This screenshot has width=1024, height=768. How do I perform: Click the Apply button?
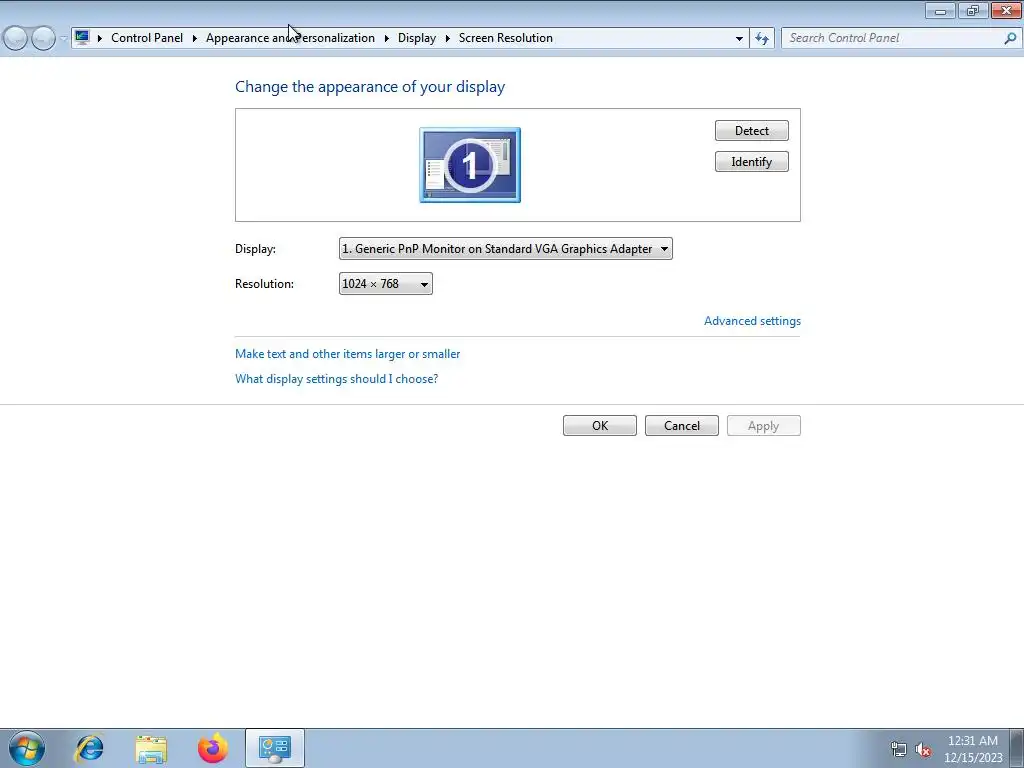click(763, 426)
